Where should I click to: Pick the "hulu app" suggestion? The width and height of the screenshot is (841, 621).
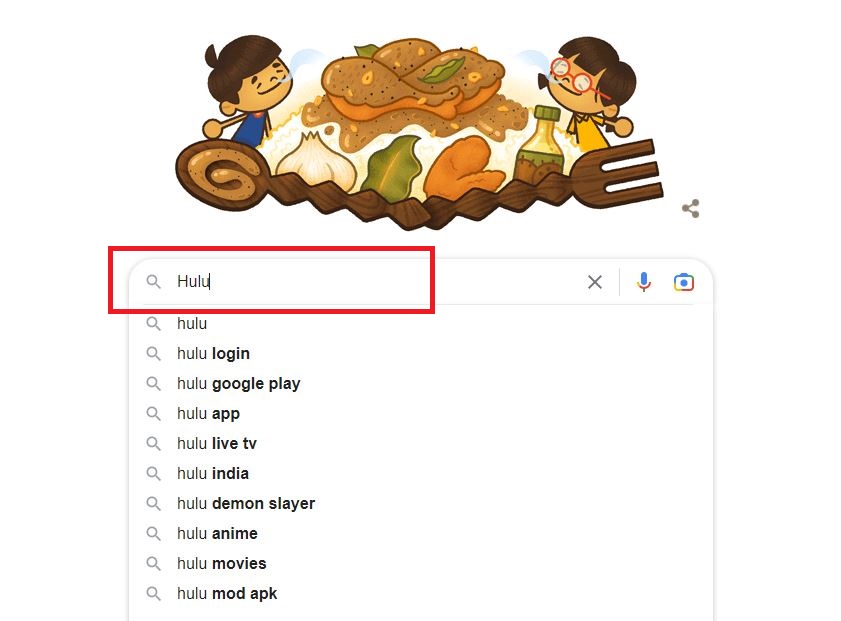[x=208, y=413]
